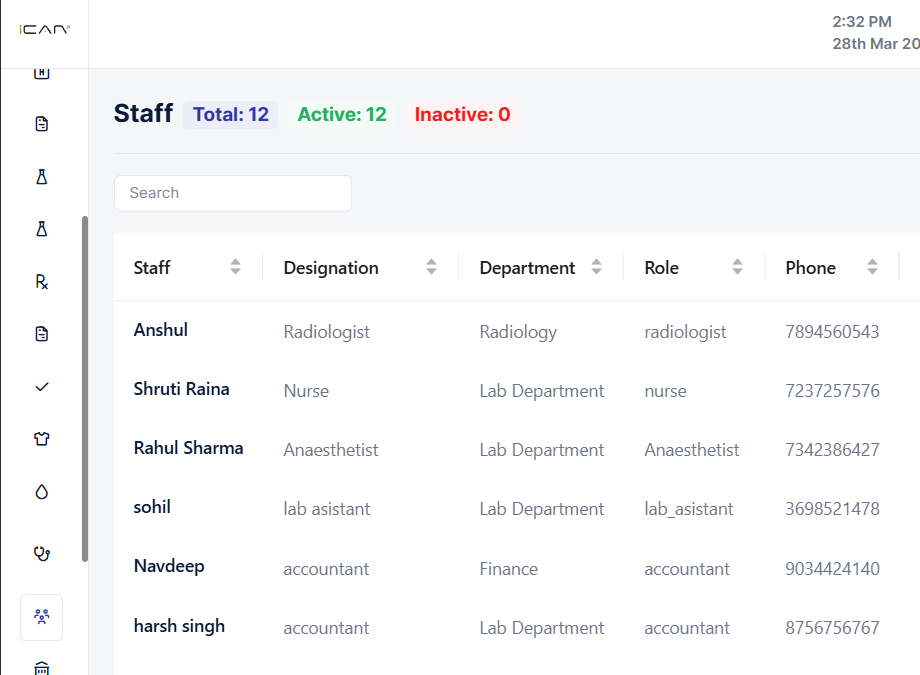Click the ICAN logo
This screenshot has height=675, width=920.
pyautogui.click(x=44, y=30)
